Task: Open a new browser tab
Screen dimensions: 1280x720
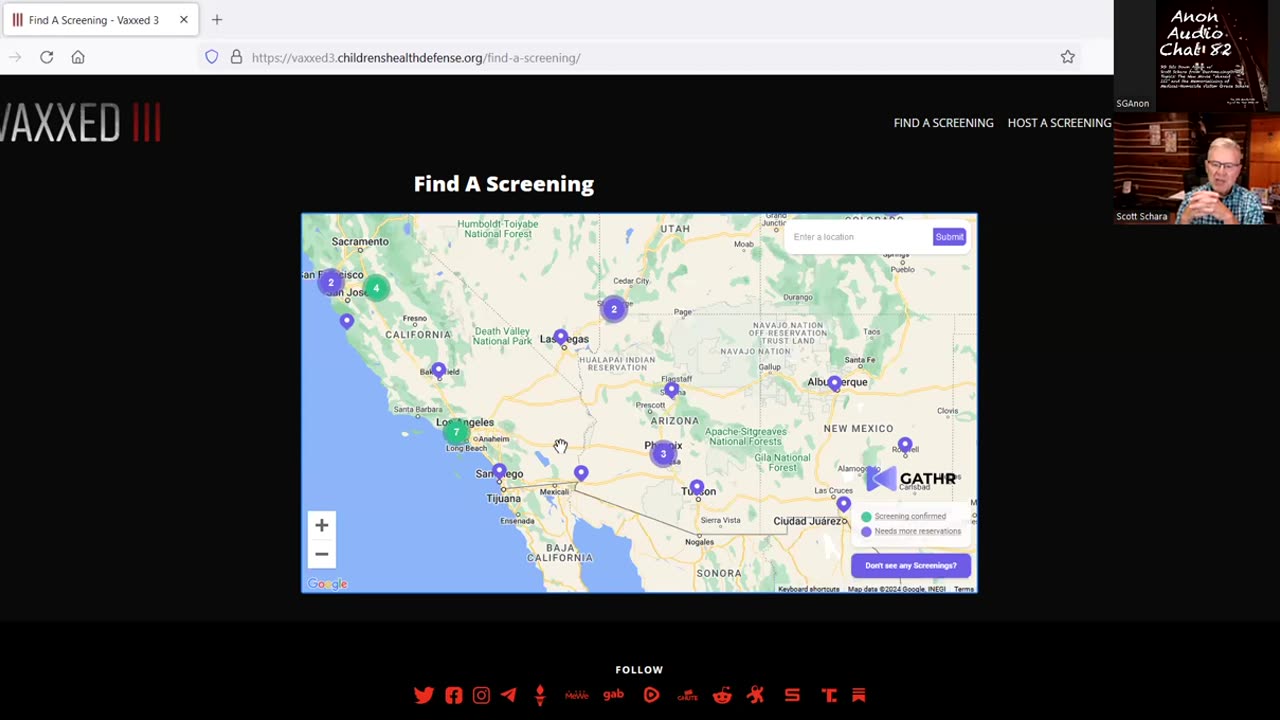Action: click(217, 19)
